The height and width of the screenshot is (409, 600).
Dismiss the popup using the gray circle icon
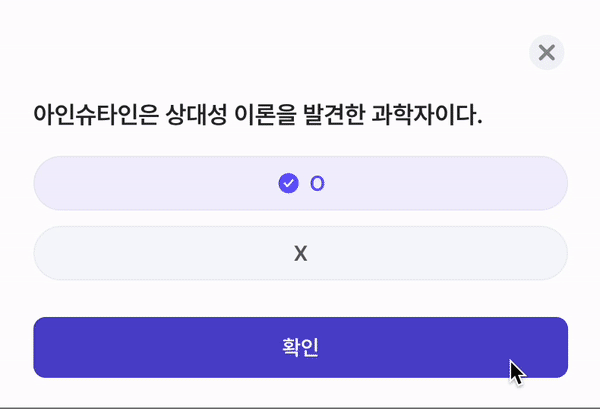[x=546, y=53]
